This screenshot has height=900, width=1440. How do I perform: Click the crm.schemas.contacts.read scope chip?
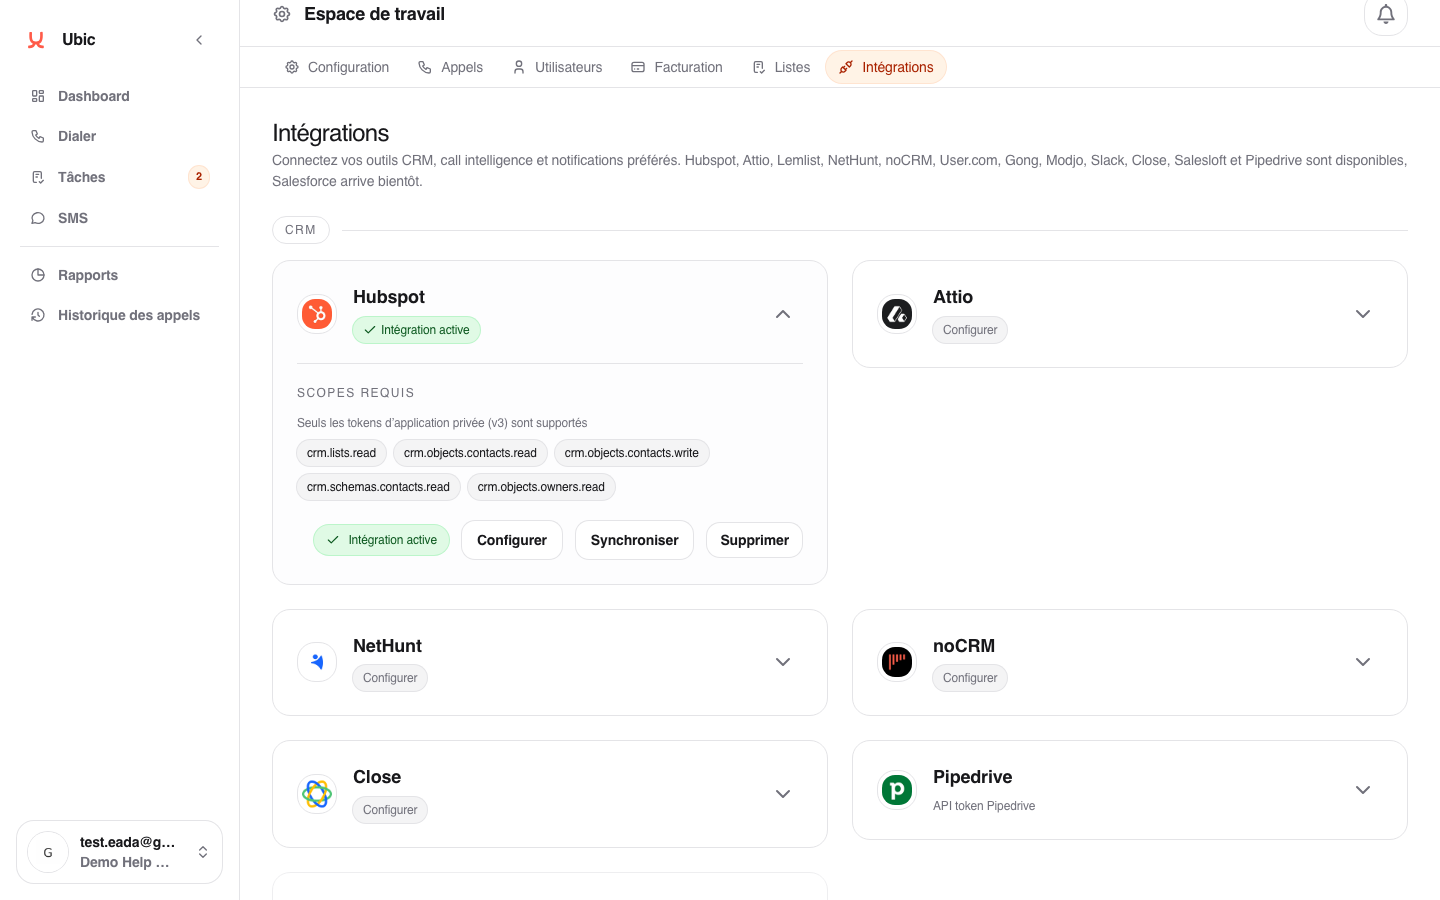[378, 487]
